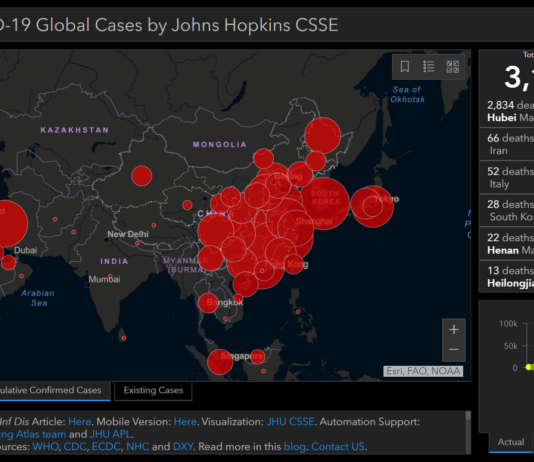This screenshot has height=462, width=534.
Task: Open the Contact US link
Action: (x=338, y=446)
